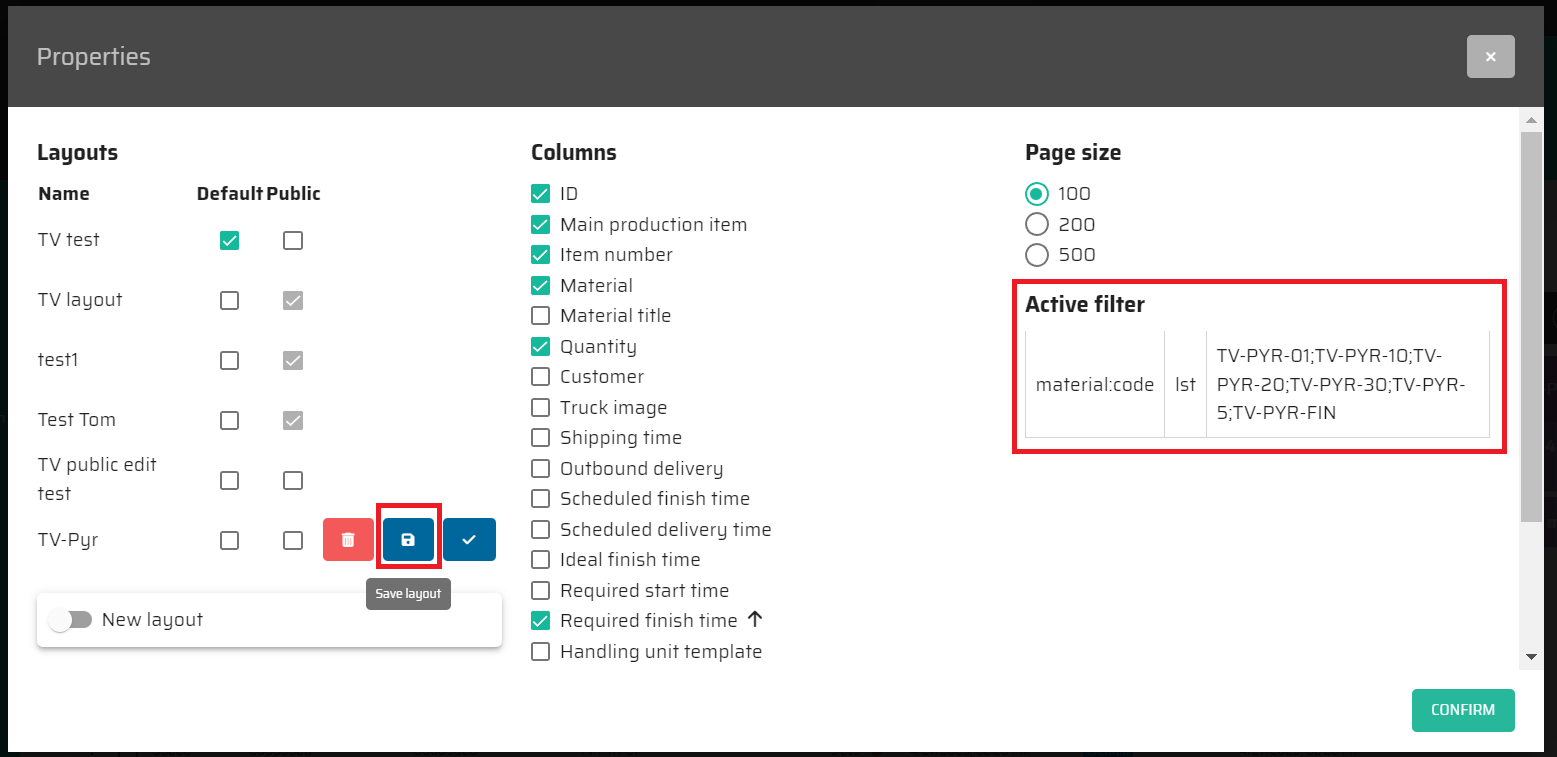Delete the TV-Pyr layout with trash icon
Viewport: 1557px width, 757px height.
348,540
